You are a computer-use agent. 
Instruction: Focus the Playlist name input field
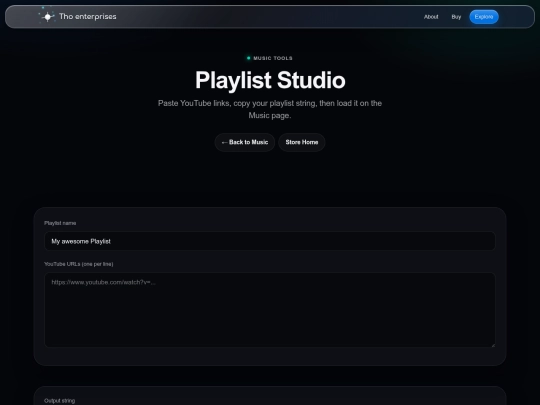coord(270,241)
